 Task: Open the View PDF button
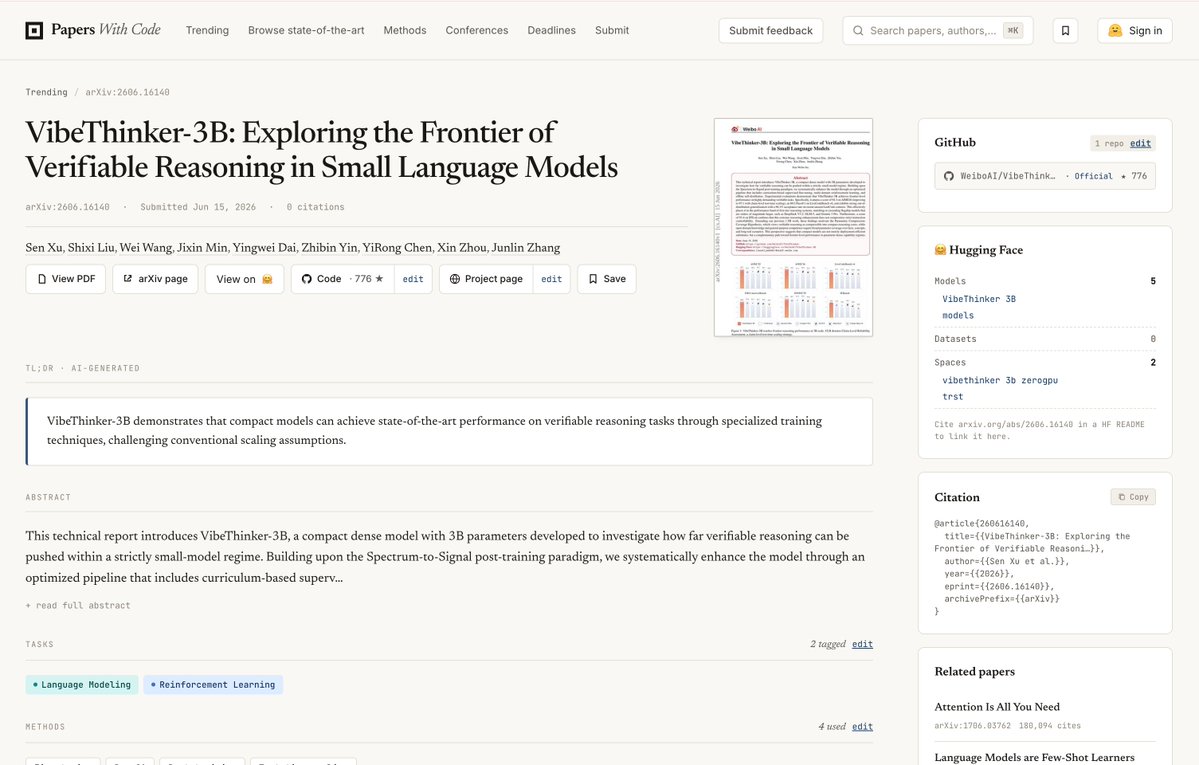(66, 279)
